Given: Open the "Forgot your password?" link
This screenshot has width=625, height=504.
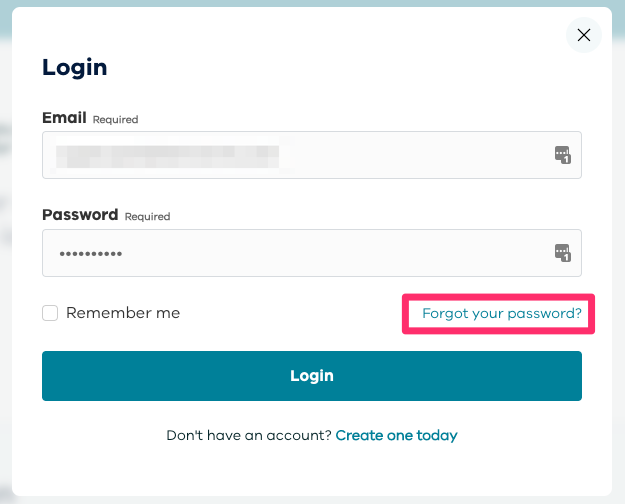Looking at the screenshot, I should click(501, 313).
